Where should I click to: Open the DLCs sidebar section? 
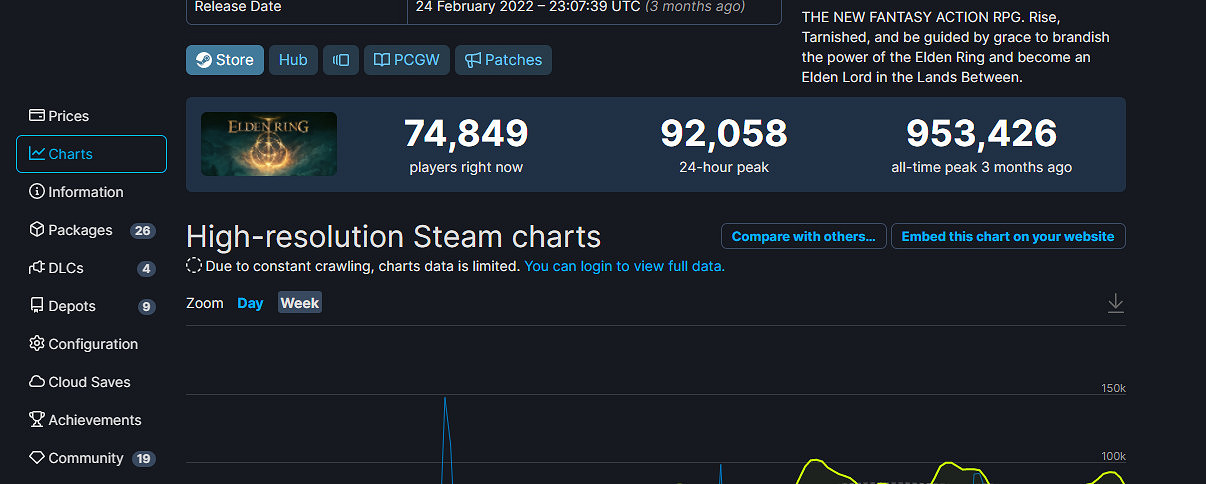tap(66, 268)
